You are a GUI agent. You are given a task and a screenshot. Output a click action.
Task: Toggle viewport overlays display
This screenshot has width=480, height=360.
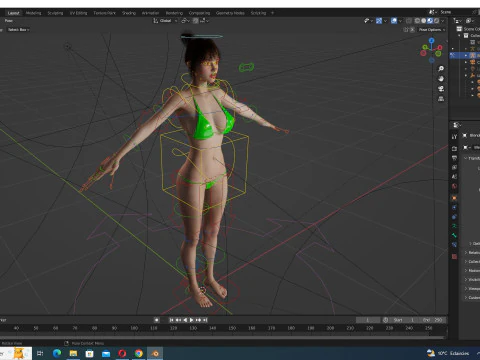coord(394,21)
